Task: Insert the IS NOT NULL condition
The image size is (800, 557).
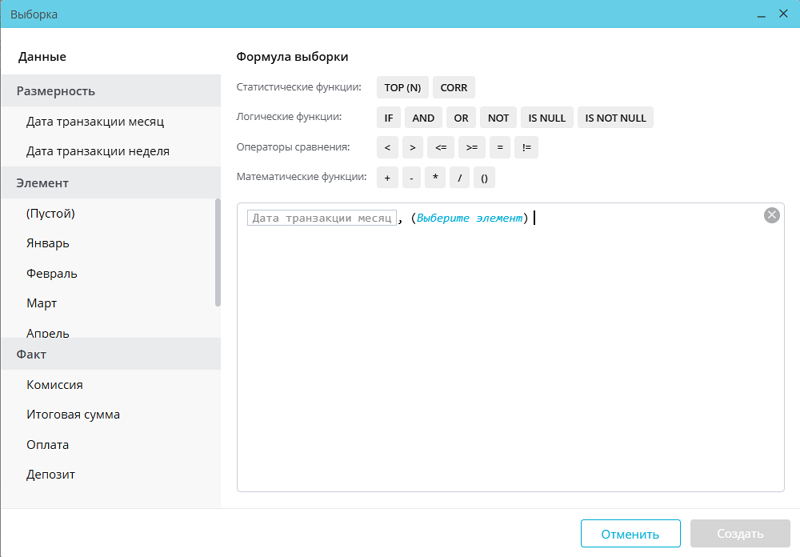Action: point(615,118)
